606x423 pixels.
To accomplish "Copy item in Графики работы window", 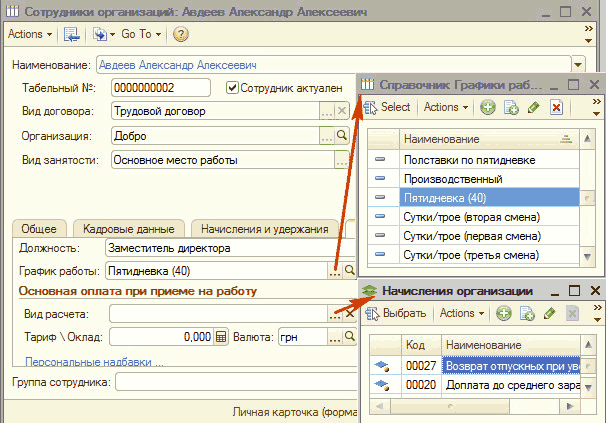I will (511, 107).
